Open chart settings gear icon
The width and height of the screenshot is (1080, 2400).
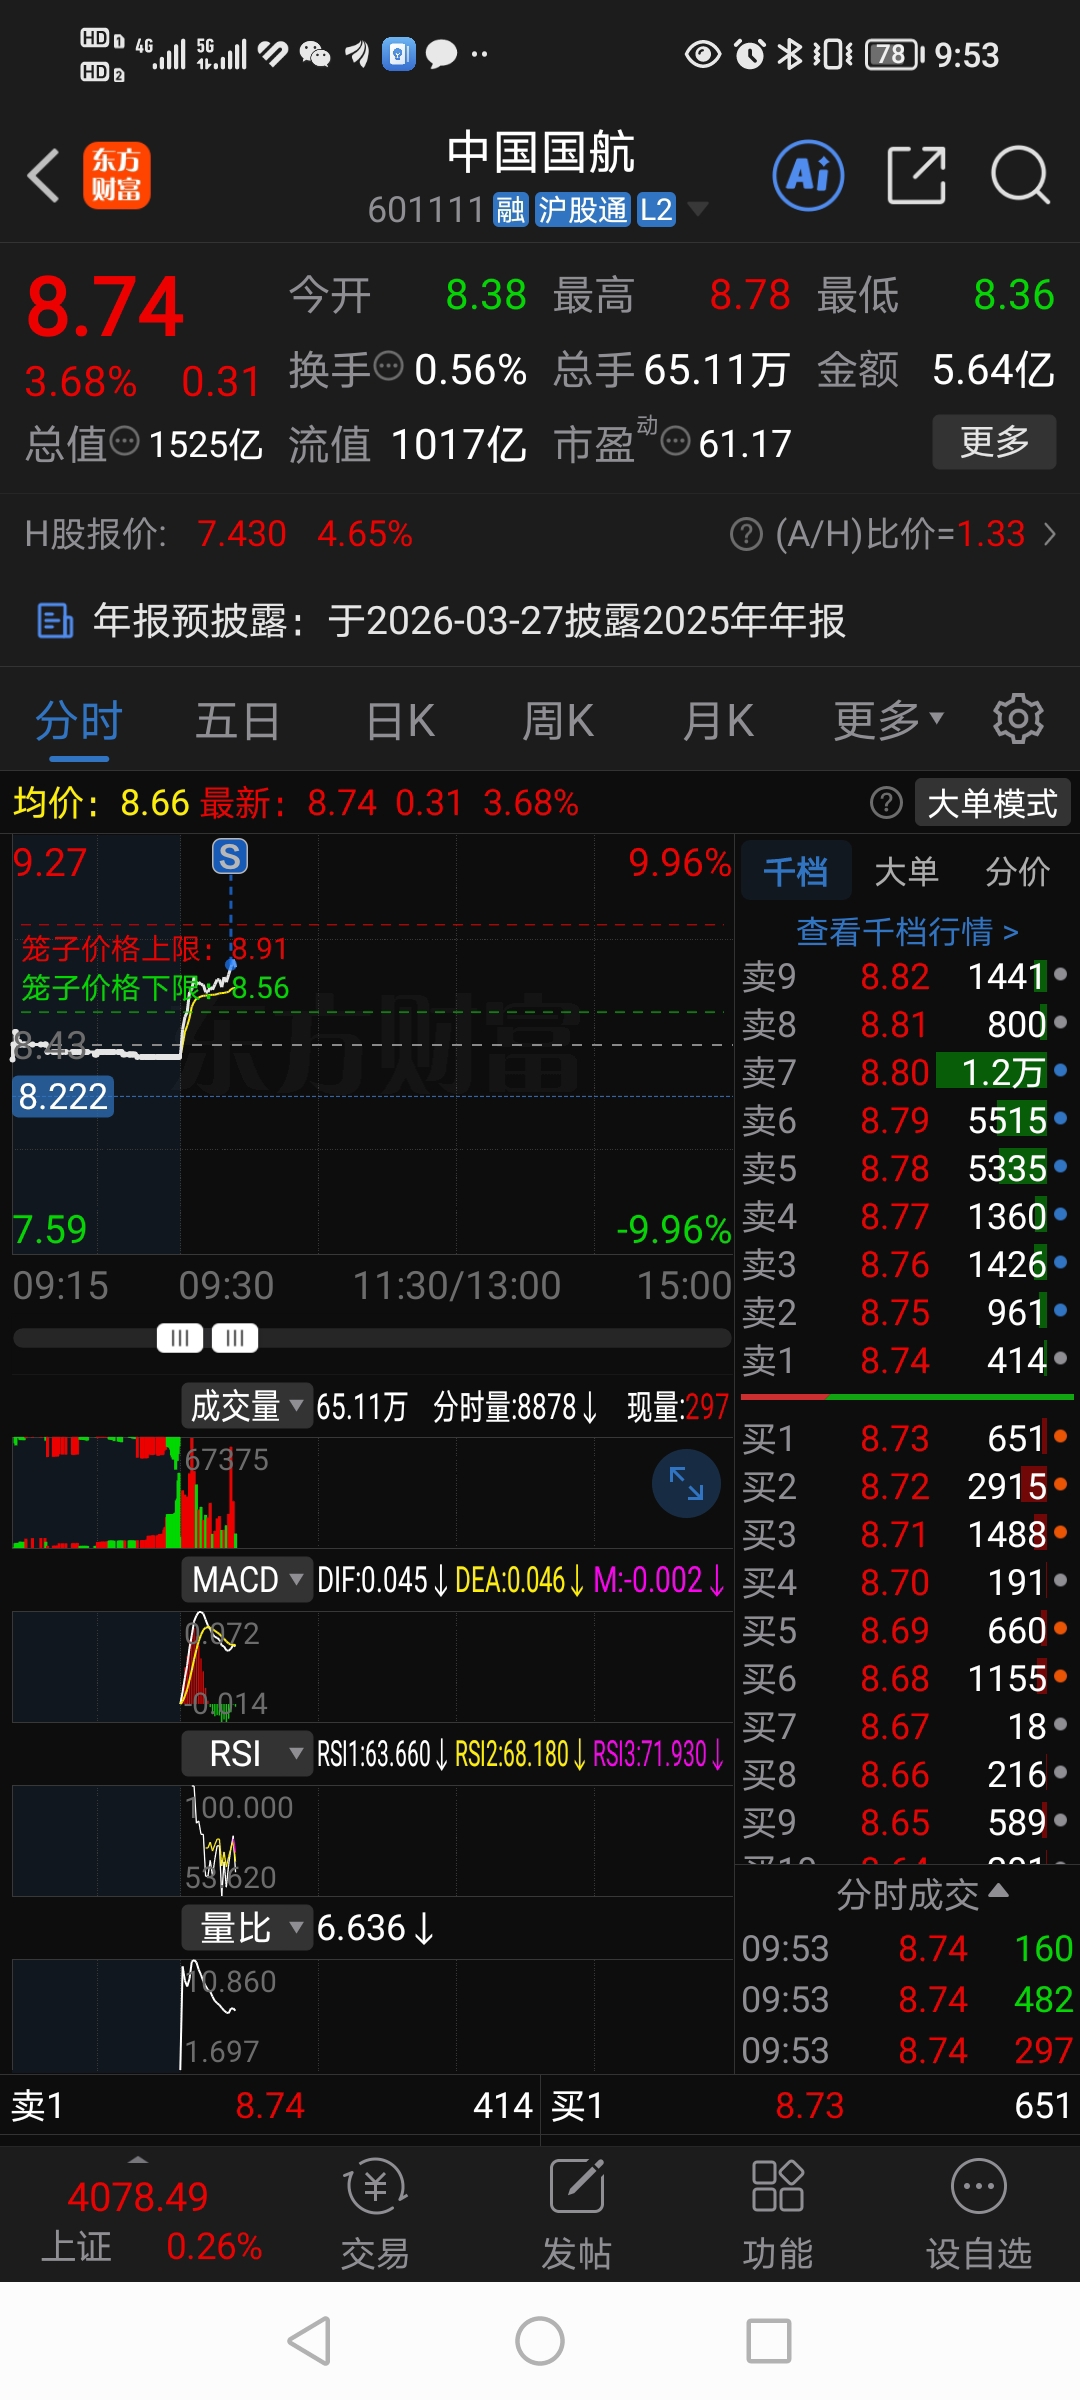point(1018,718)
